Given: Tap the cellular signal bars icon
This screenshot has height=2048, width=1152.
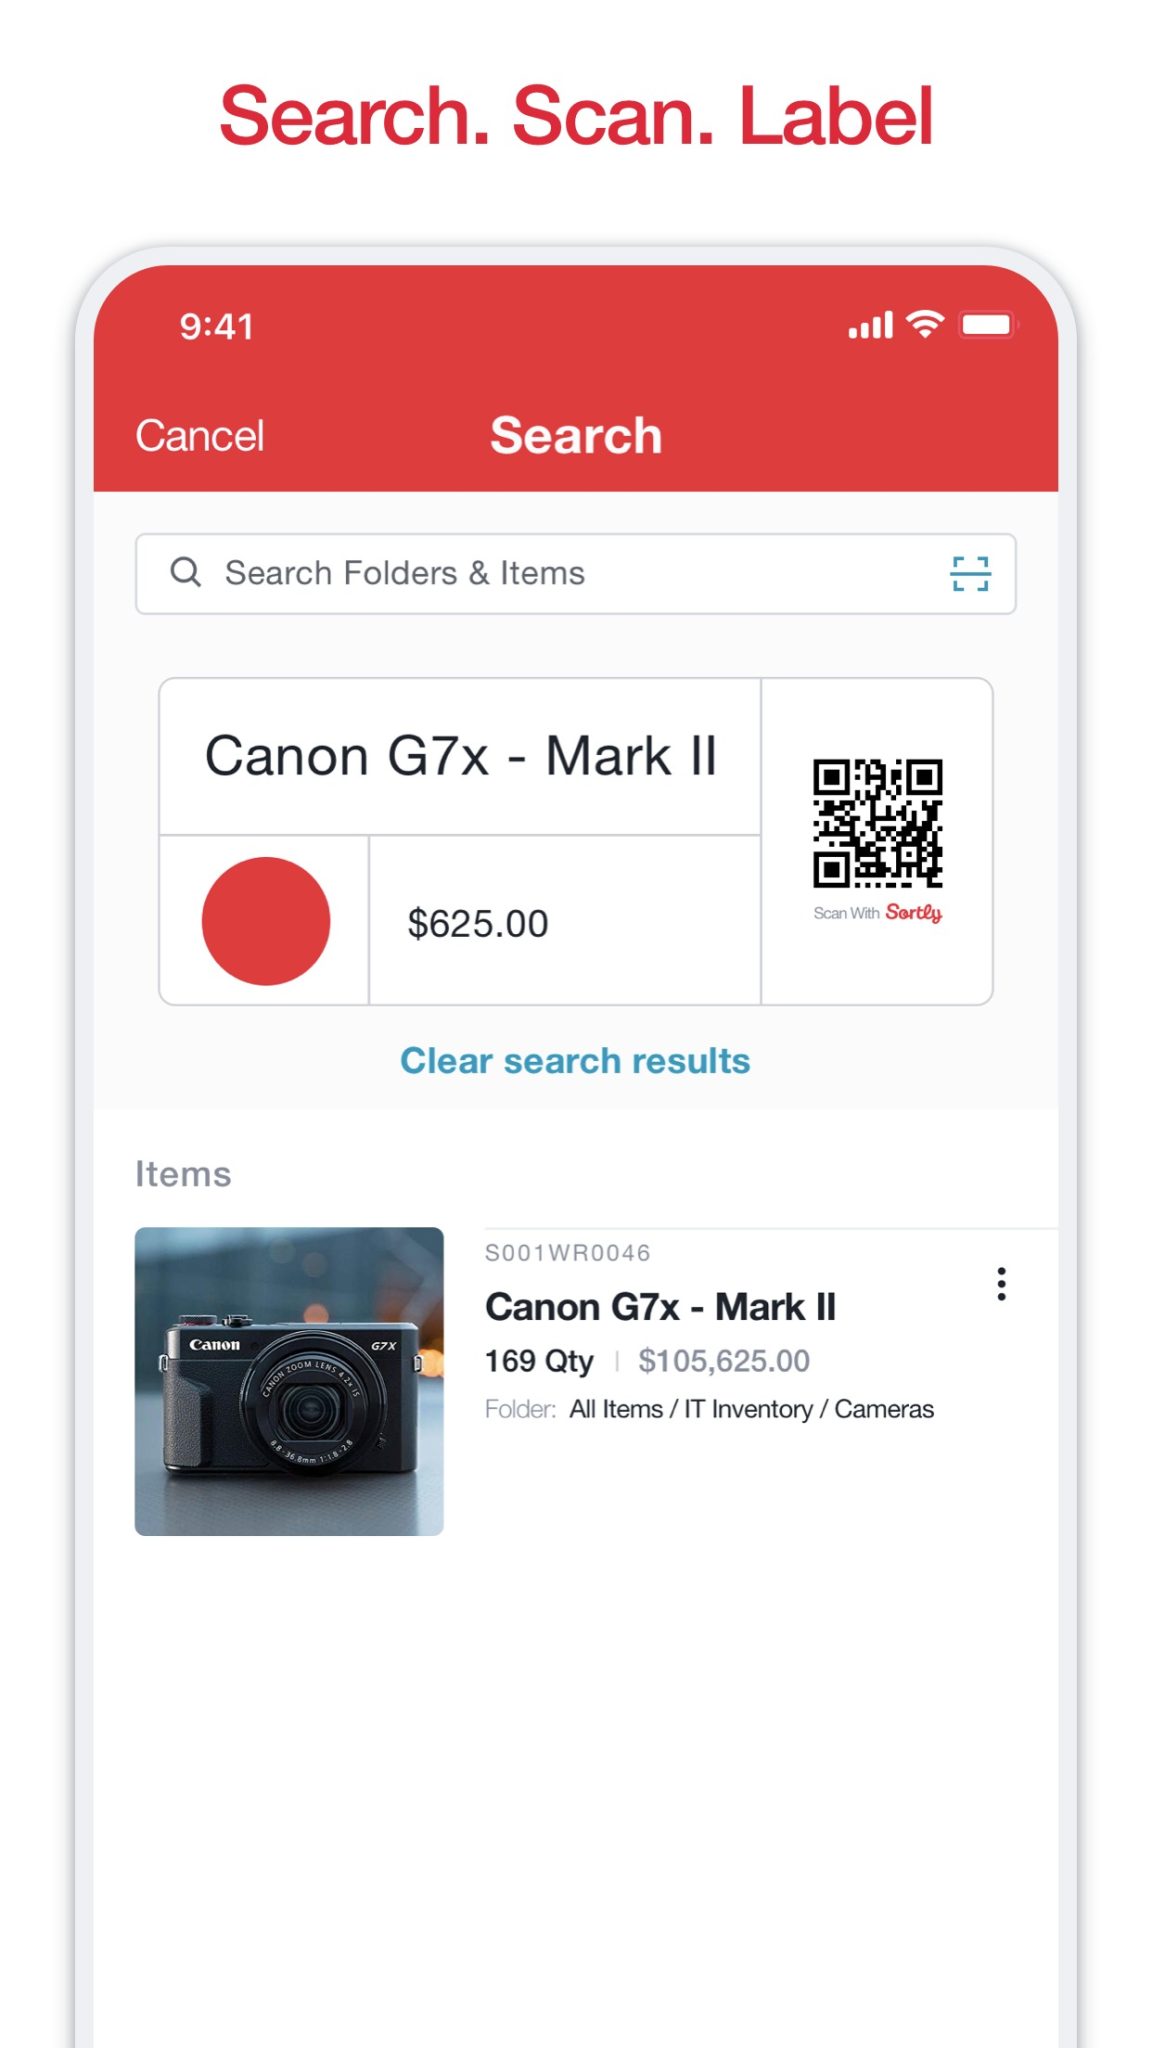Looking at the screenshot, I should point(869,324).
